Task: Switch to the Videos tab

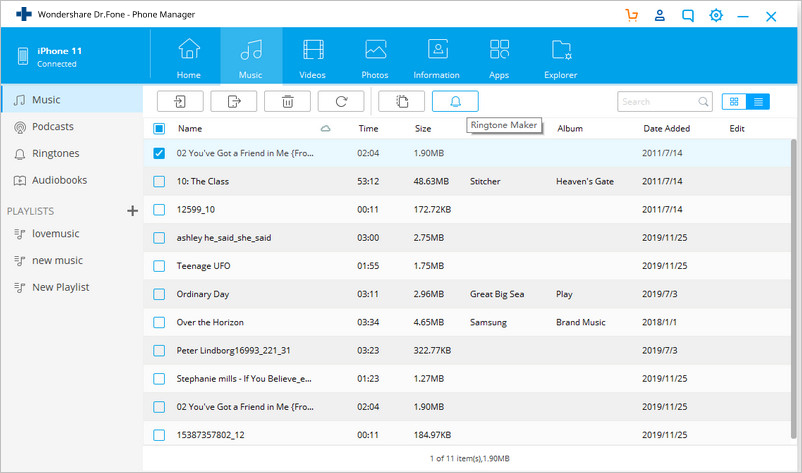Action: (x=313, y=58)
